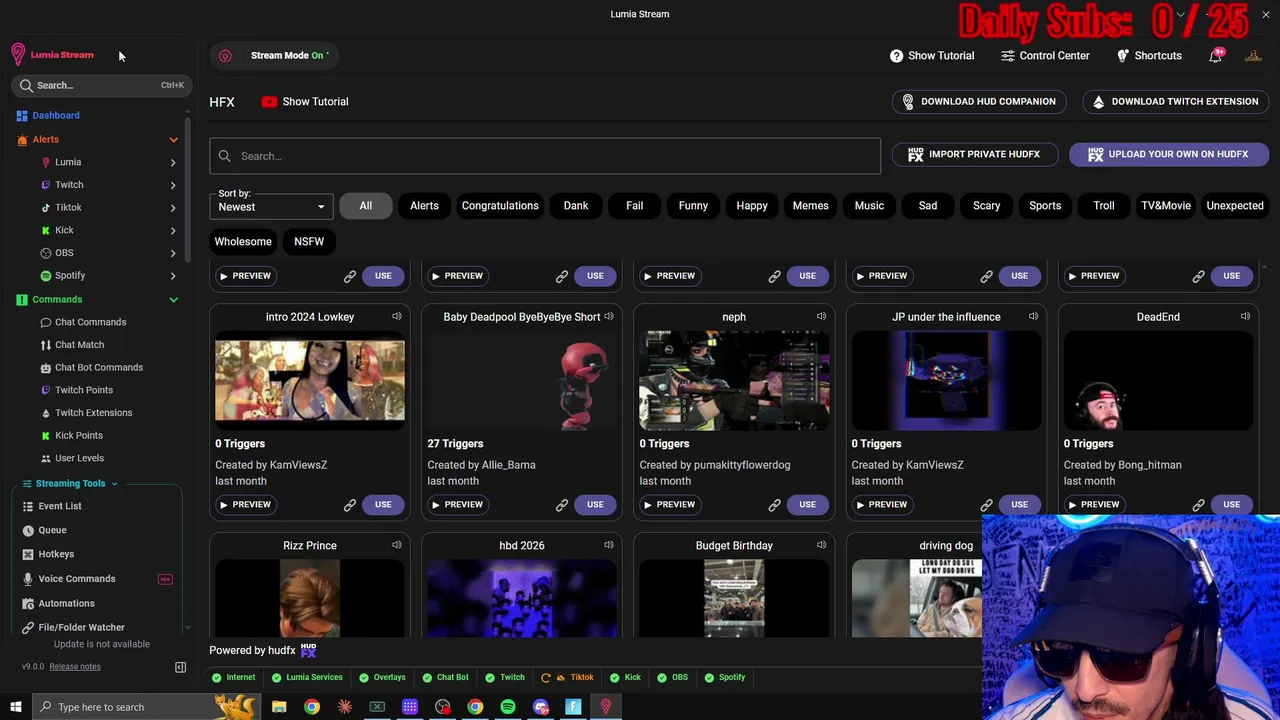Click sound icon on intro 2024 Lowkey

[397, 317]
